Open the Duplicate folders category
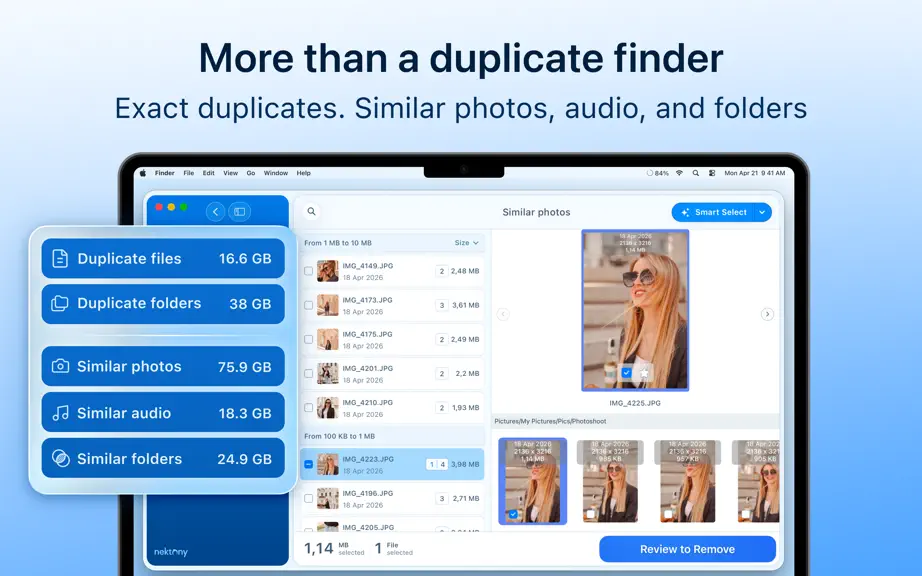 (163, 304)
